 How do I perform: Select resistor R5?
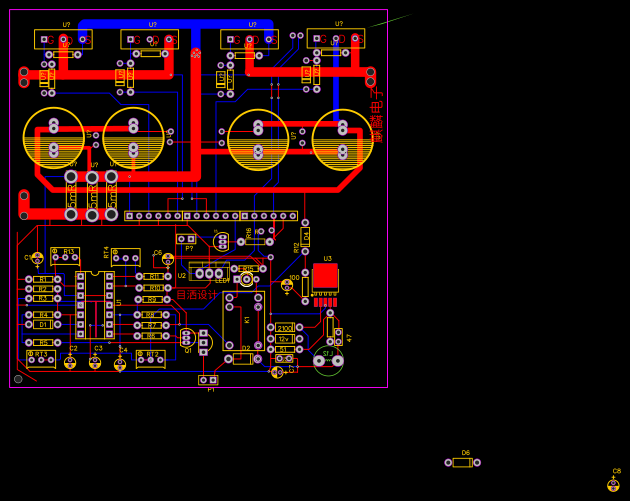[43, 342]
